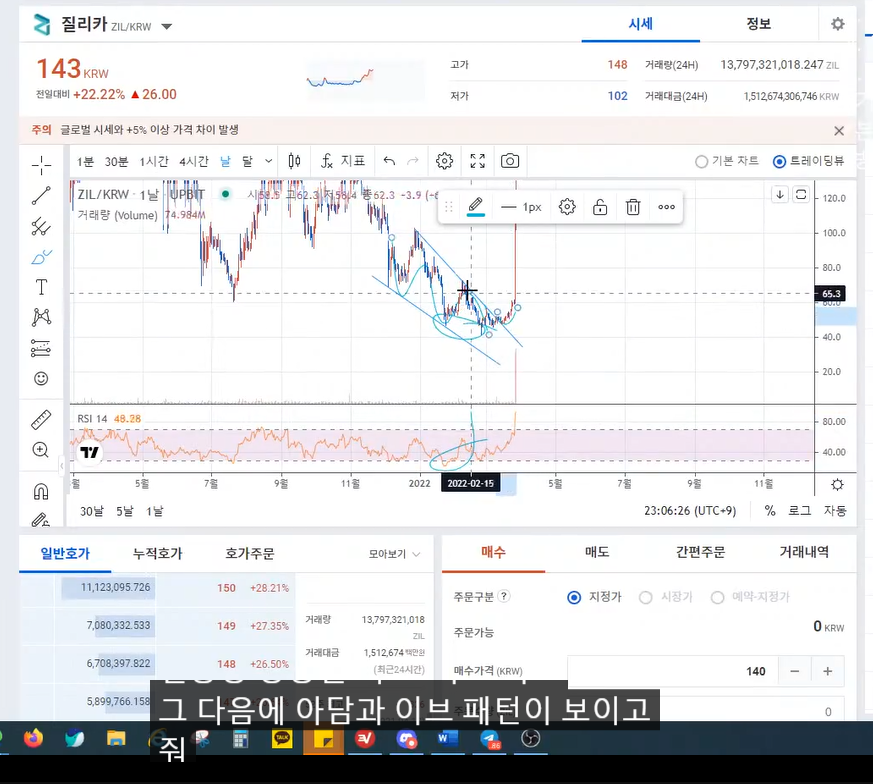Switch chart to fullscreen mode

(x=478, y=161)
